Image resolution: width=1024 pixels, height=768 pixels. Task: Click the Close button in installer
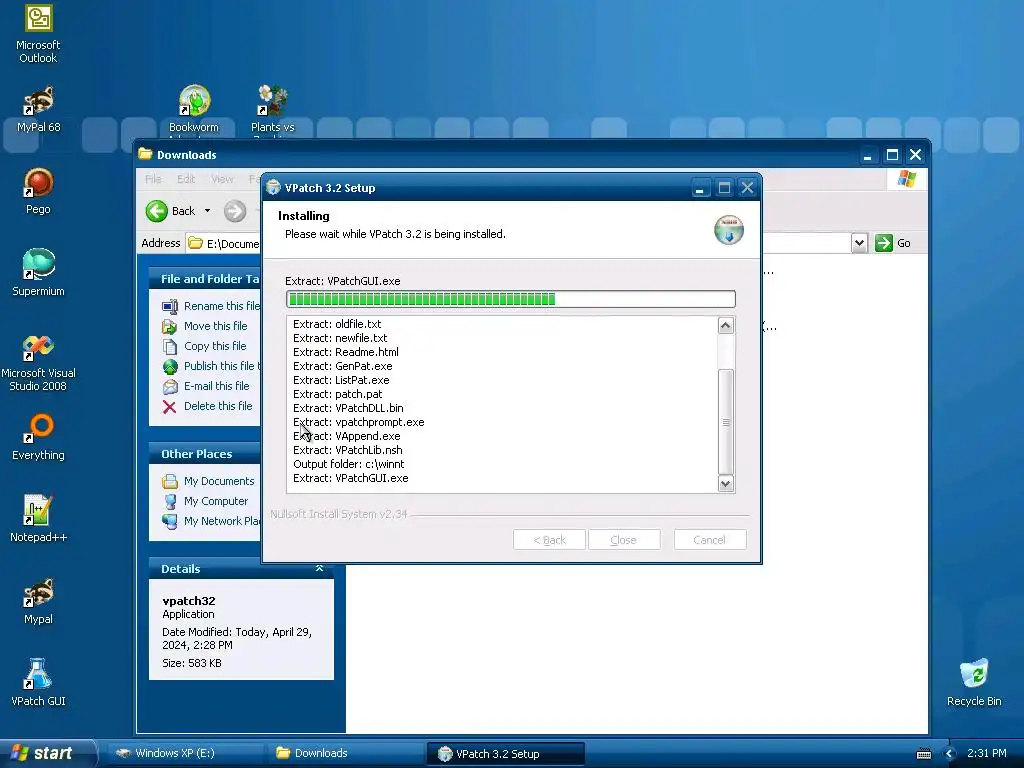click(624, 540)
